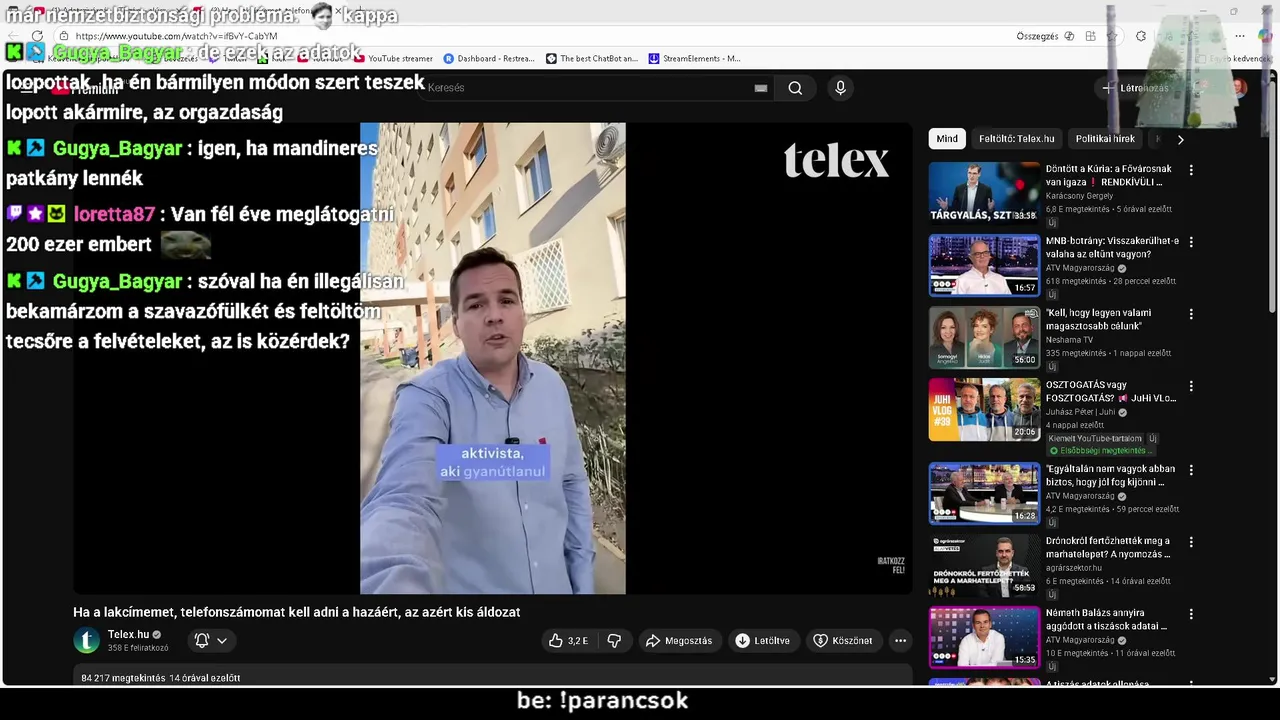
Task: Open Neshama TV video thumbnail 56:00
Action: pyautogui.click(x=984, y=337)
